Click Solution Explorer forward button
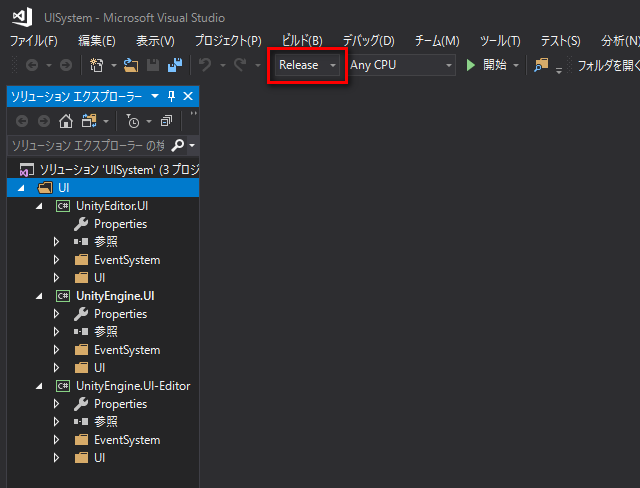Viewport: 640px width, 488px height. click(44, 121)
